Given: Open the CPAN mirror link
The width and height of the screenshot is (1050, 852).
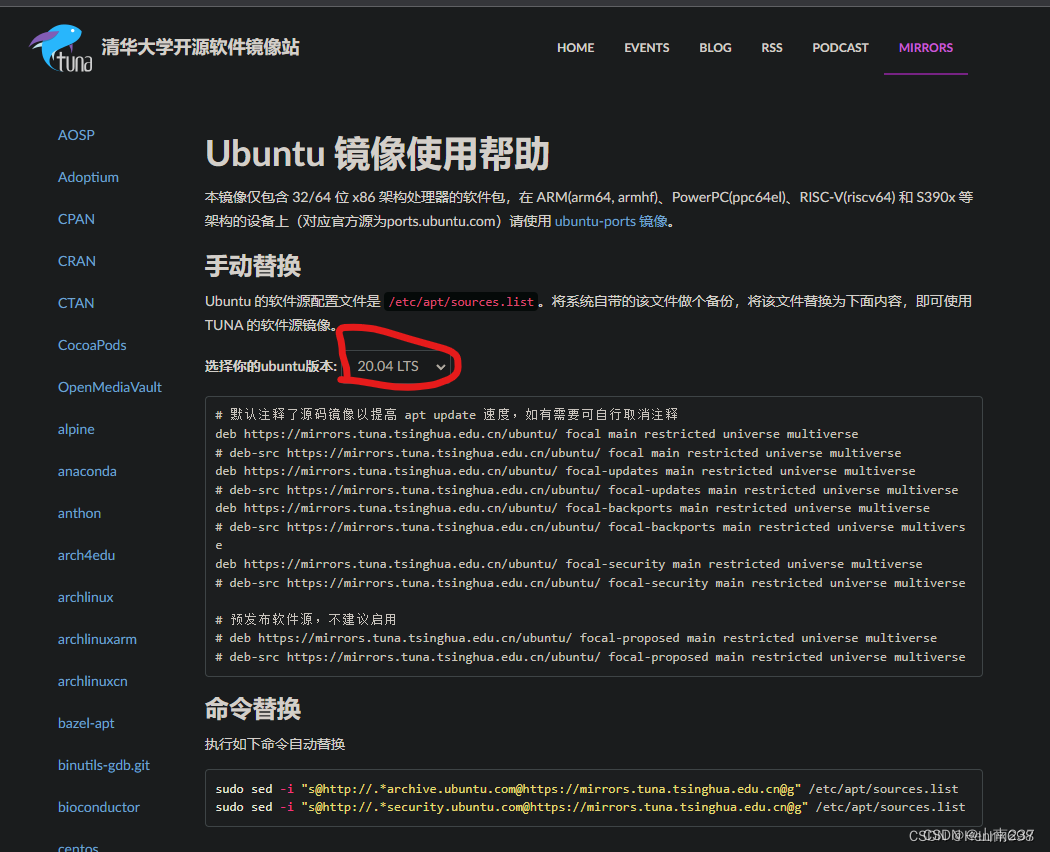Looking at the screenshot, I should click(x=76, y=219).
